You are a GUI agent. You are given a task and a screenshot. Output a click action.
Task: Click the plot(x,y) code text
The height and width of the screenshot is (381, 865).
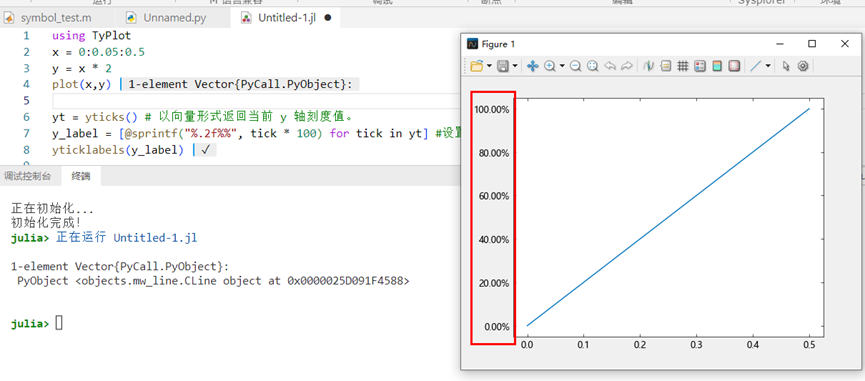click(82, 84)
